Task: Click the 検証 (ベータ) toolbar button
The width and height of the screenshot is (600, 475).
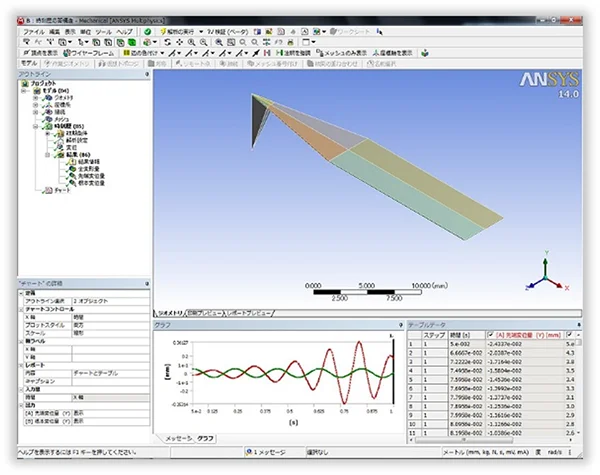Action: (228, 32)
